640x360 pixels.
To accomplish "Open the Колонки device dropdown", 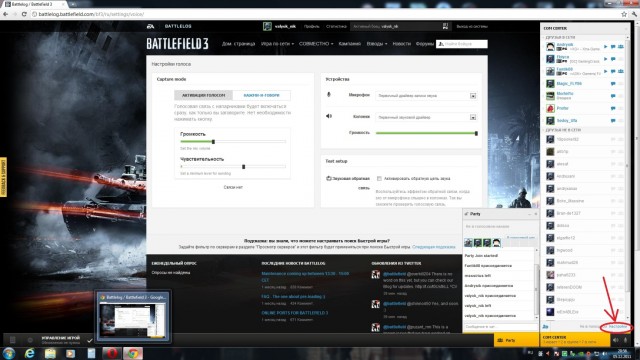I will click(x=426, y=117).
